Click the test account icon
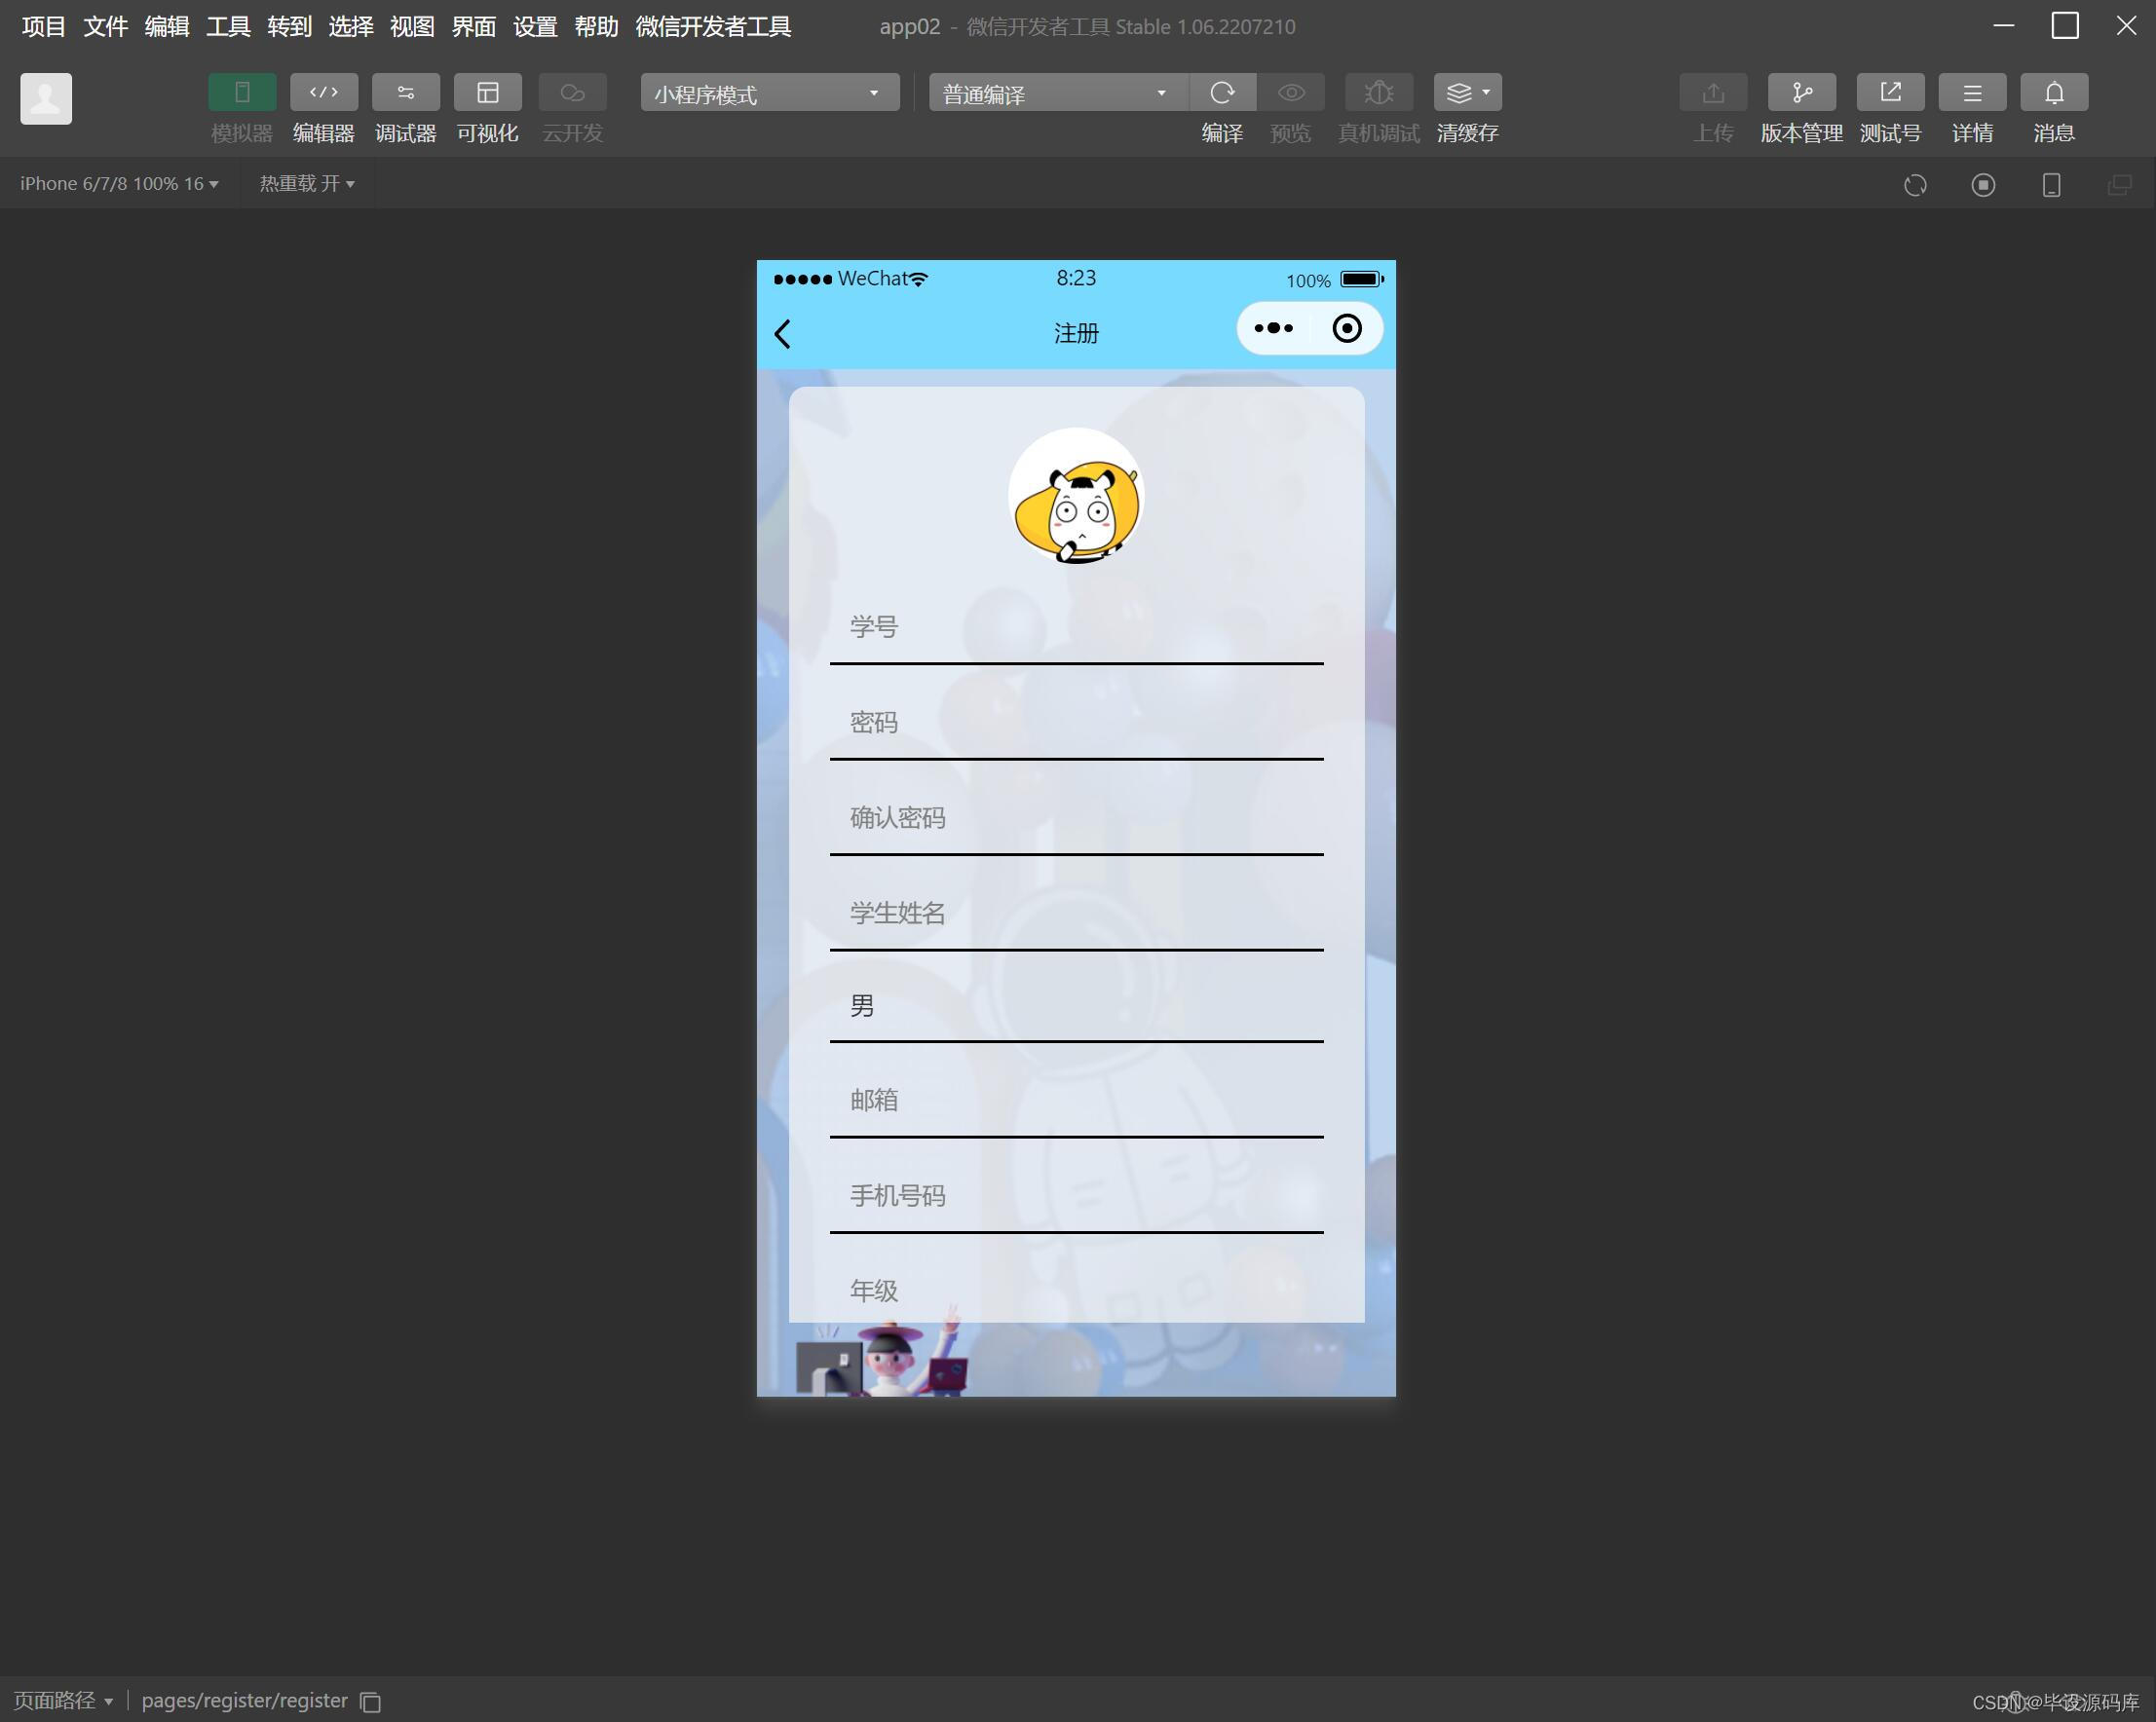 pos(1889,93)
